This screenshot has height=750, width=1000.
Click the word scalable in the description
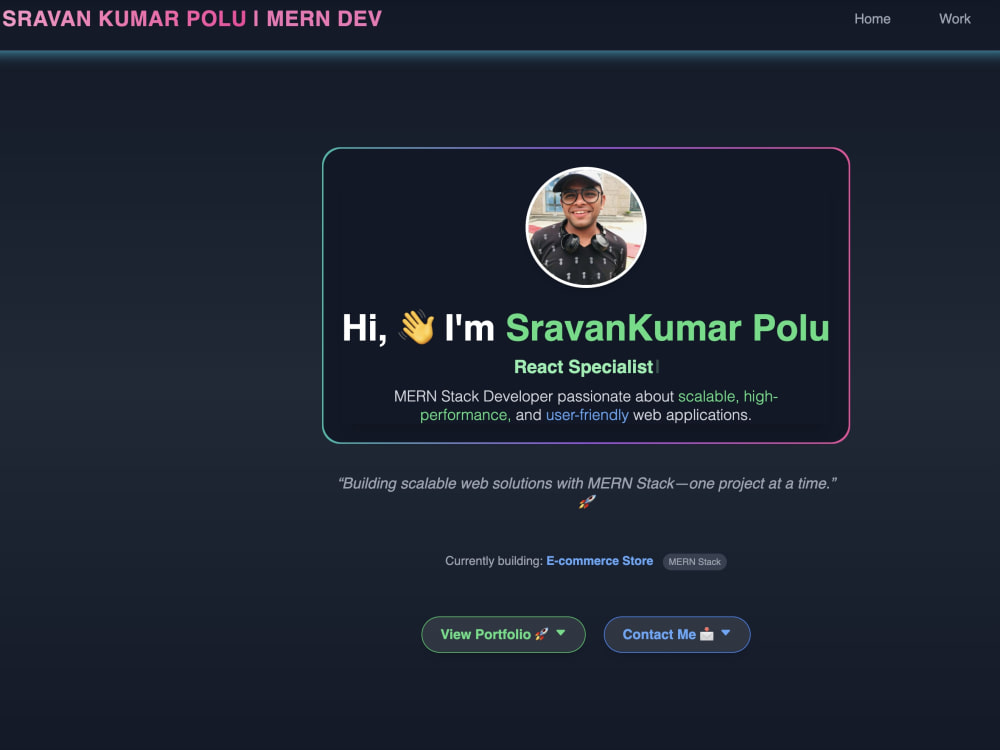pyautogui.click(x=708, y=396)
